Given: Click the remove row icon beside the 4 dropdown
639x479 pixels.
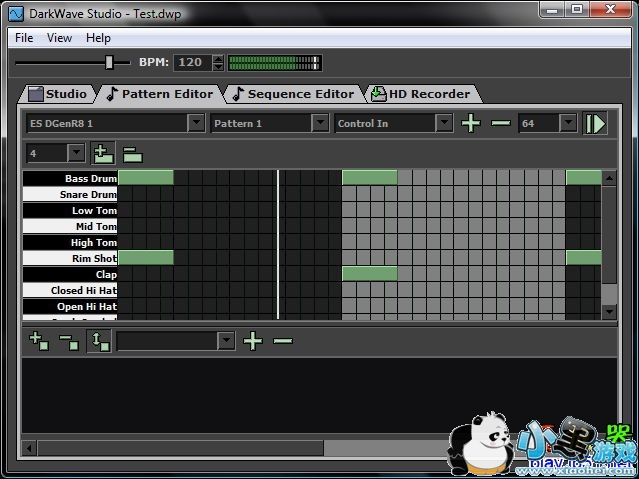Looking at the screenshot, I should [x=132, y=154].
